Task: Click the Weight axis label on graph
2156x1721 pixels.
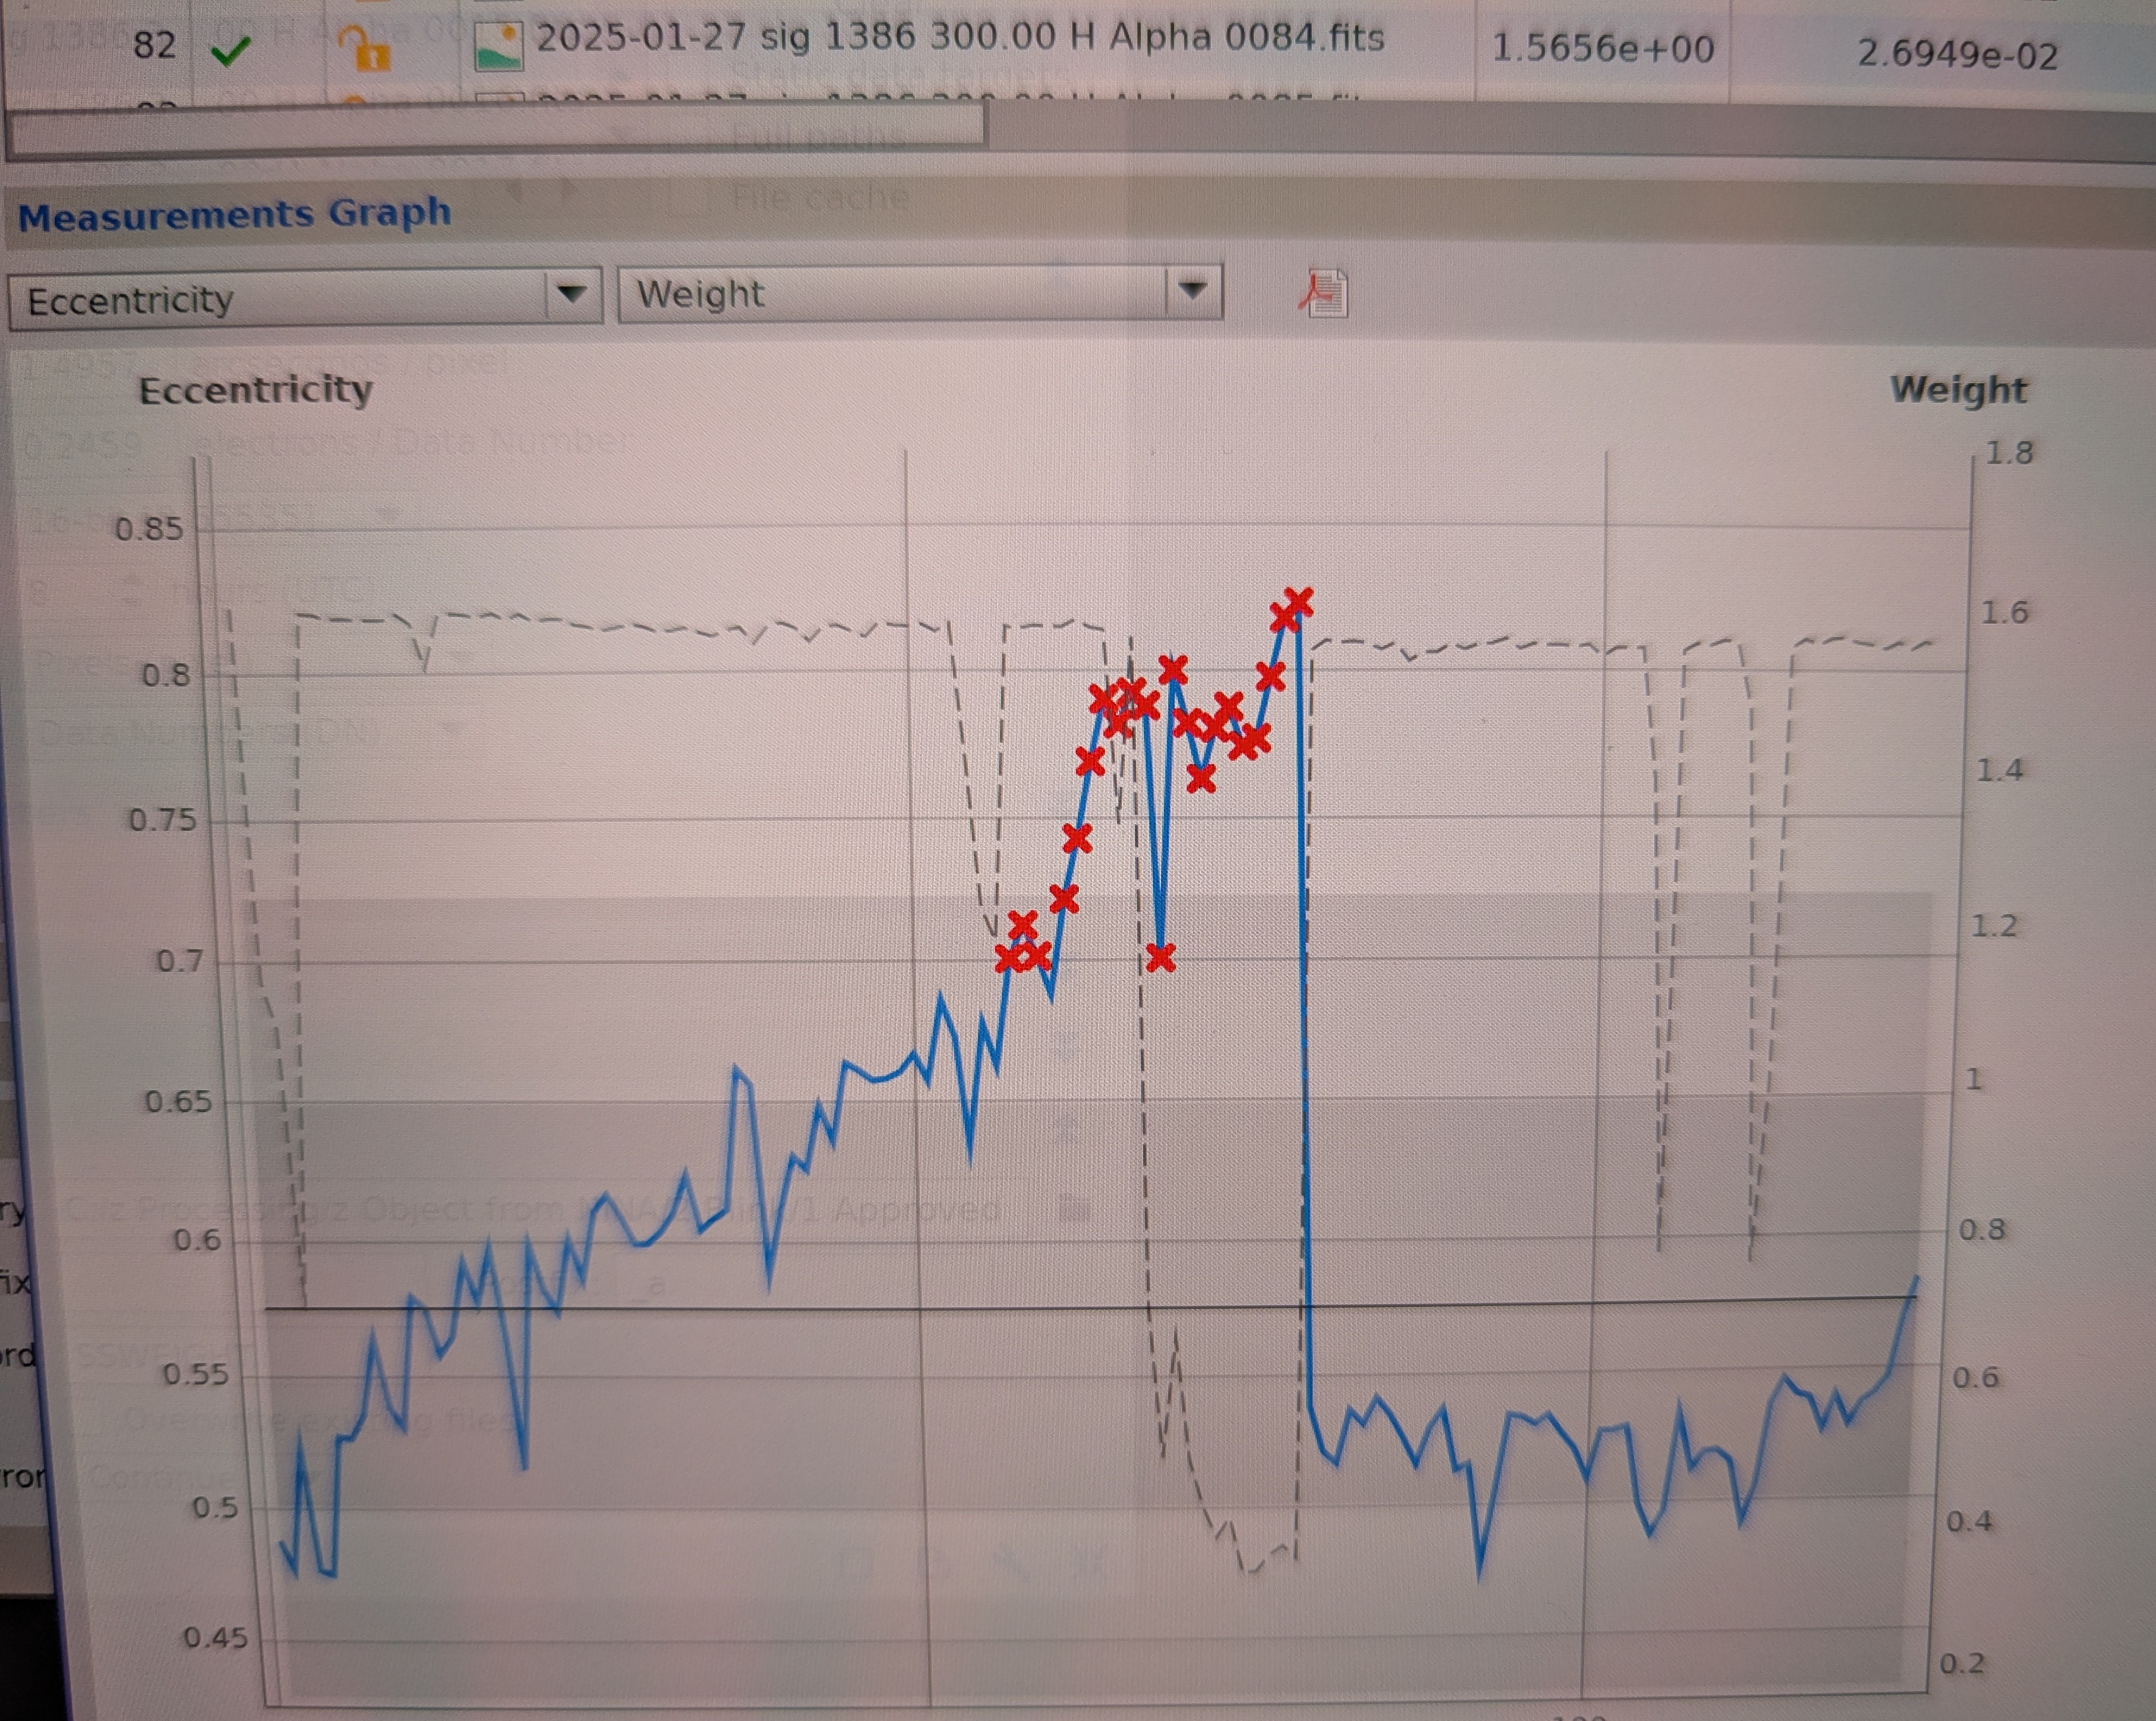Action: click(1958, 389)
